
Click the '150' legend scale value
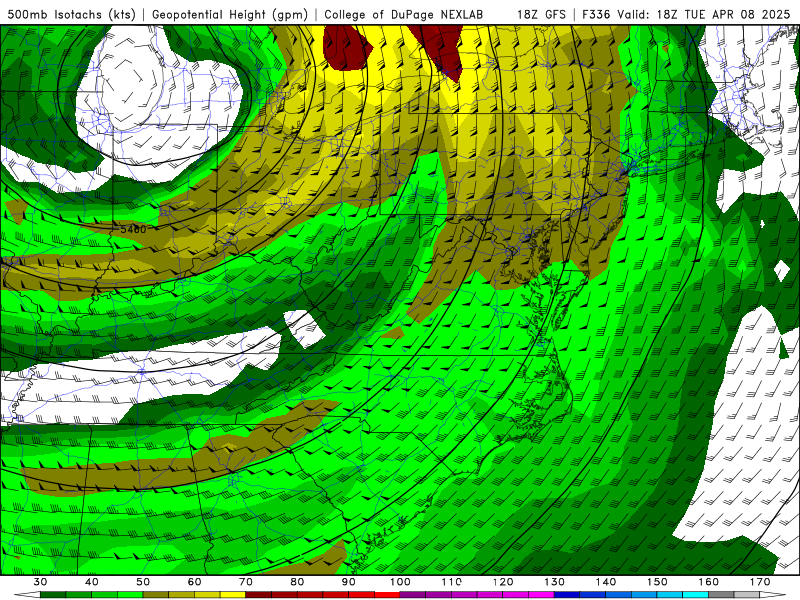[657, 582]
